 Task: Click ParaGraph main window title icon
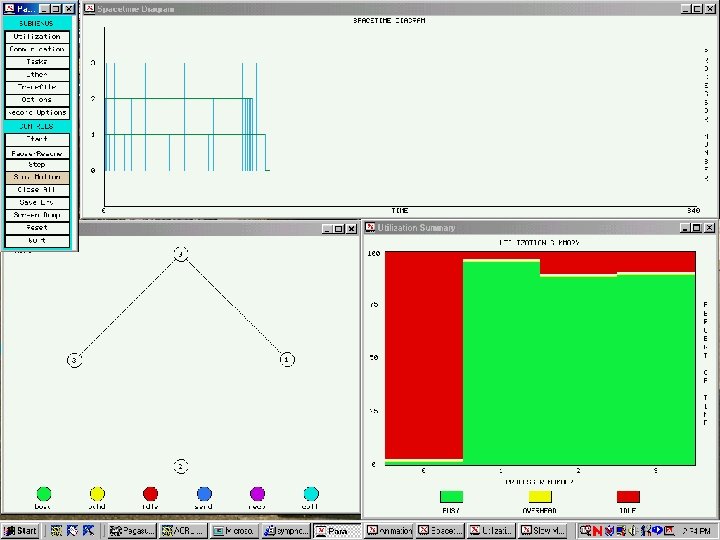[9, 9]
